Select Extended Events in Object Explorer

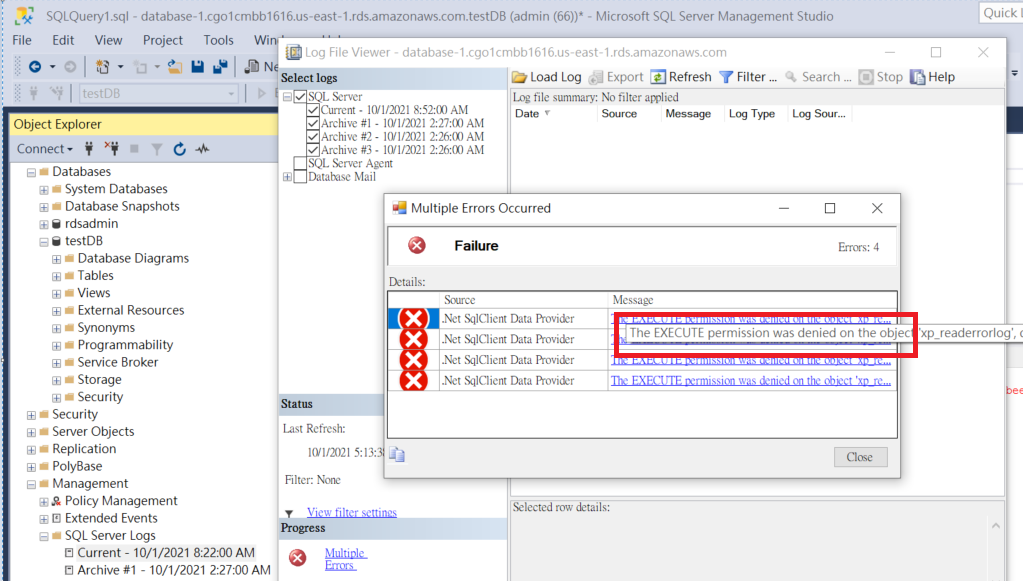point(111,518)
